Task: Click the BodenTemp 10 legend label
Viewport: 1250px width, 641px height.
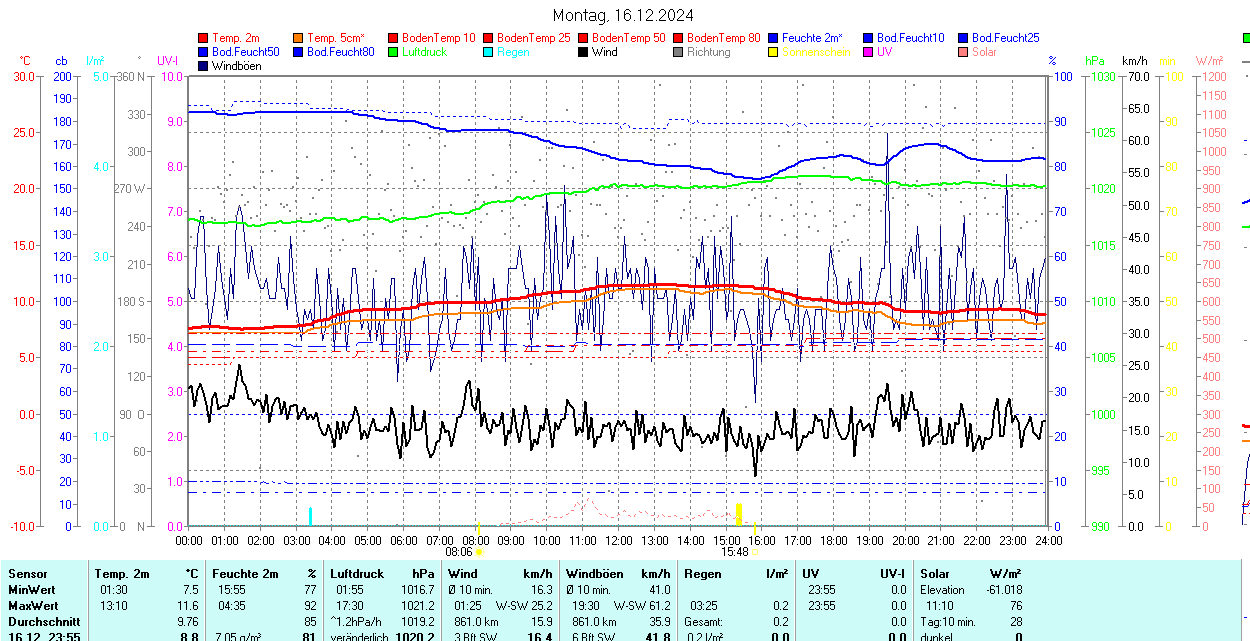Action: (x=439, y=38)
